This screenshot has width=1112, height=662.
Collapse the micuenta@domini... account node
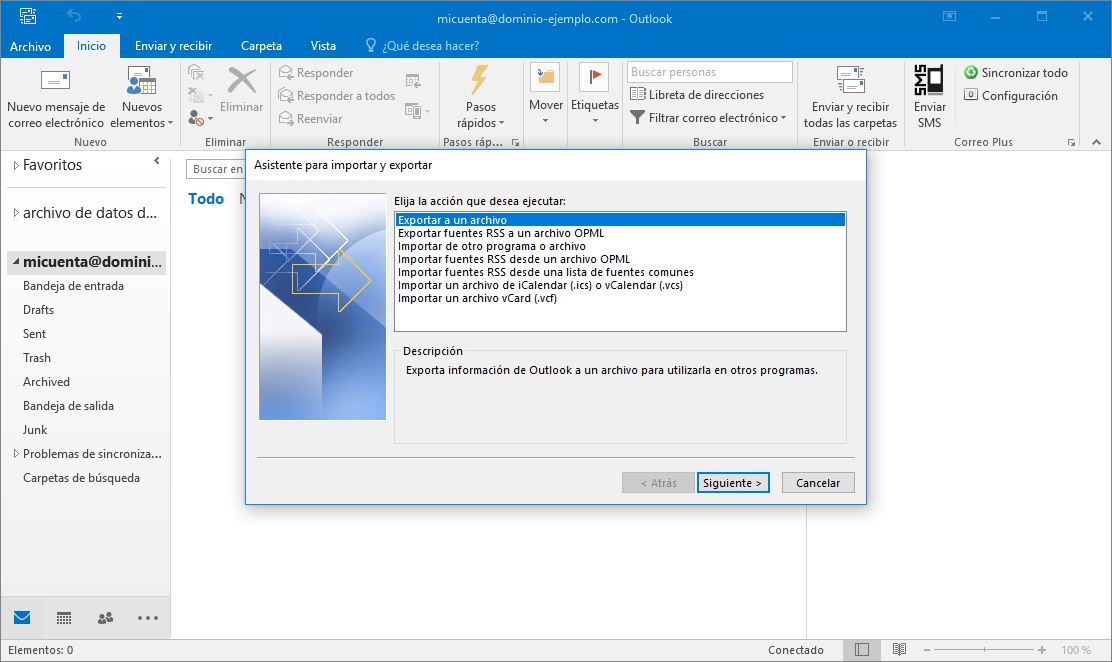coord(16,261)
